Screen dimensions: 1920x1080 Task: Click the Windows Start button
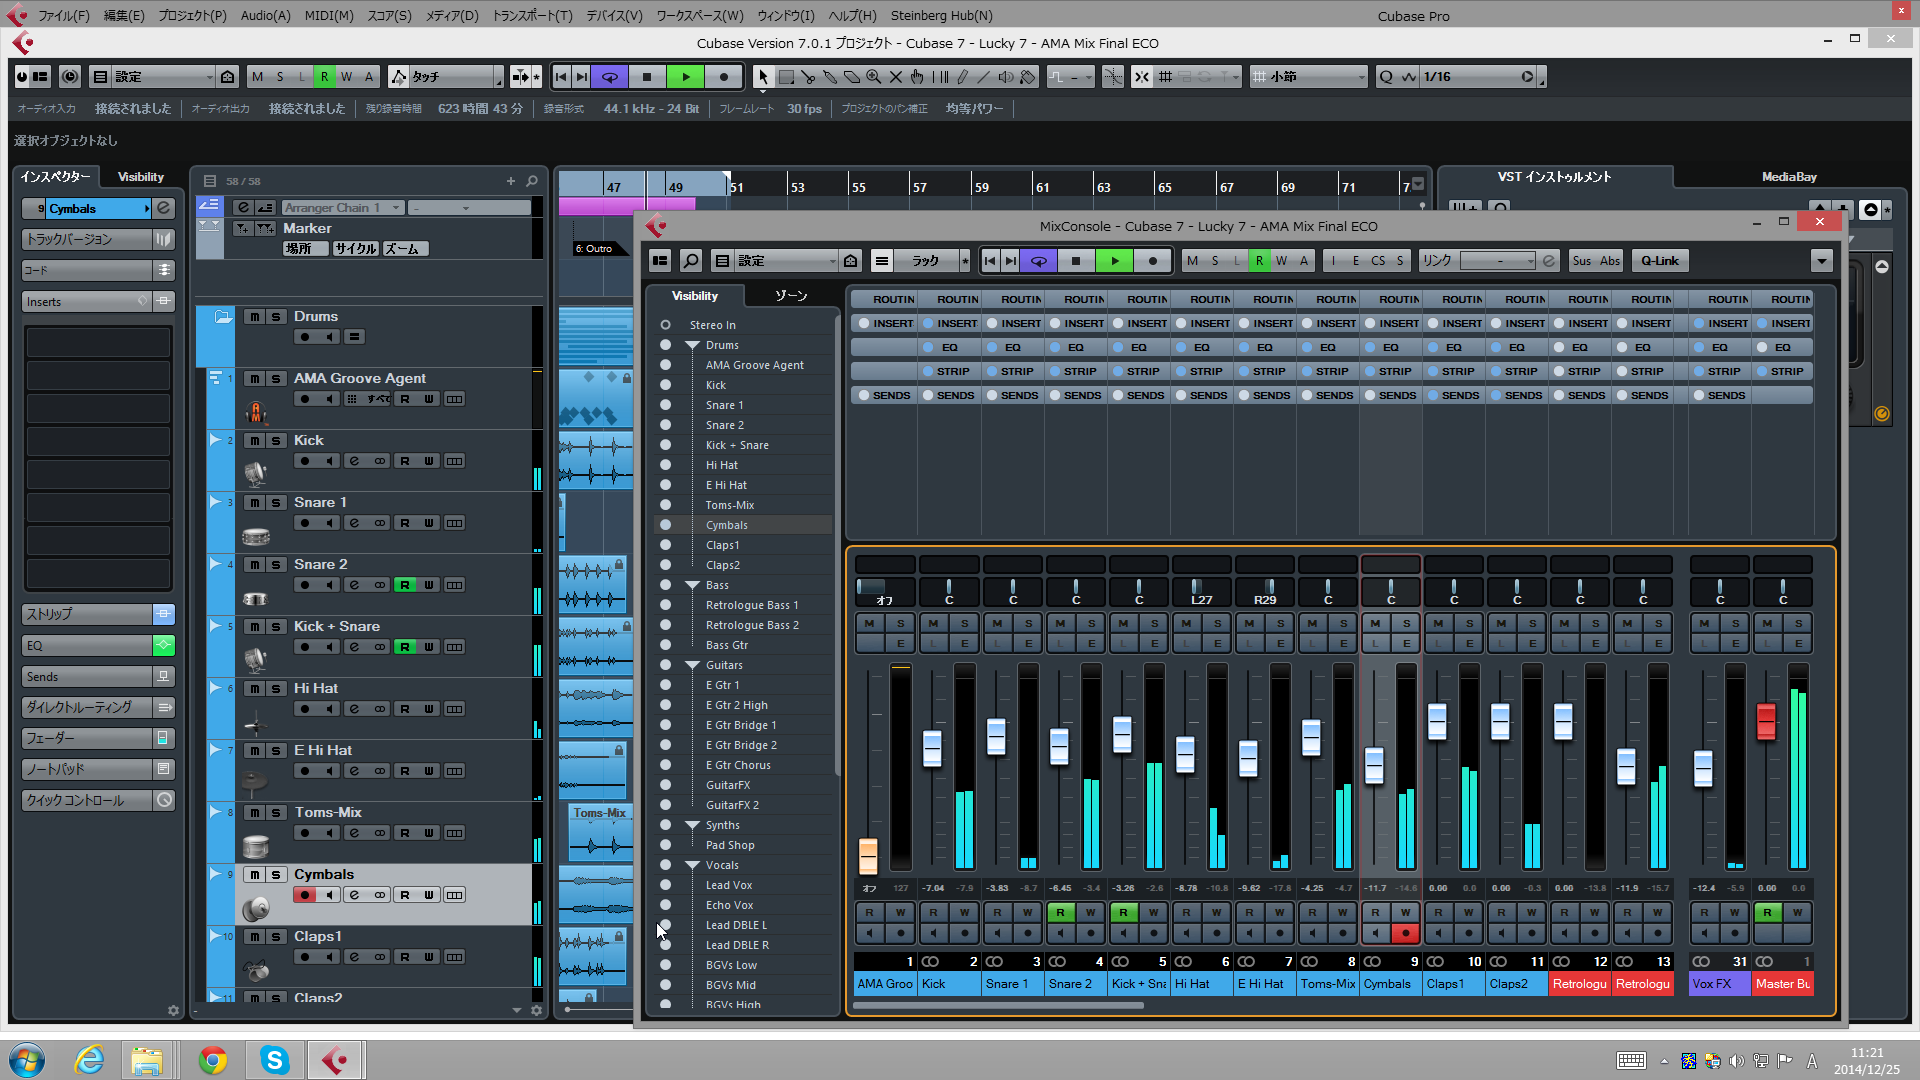[27, 1060]
